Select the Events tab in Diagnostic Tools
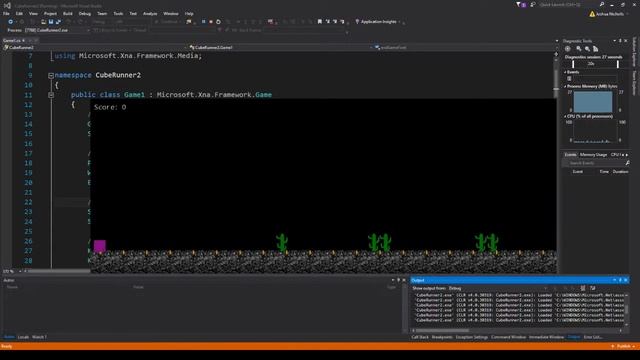The width and height of the screenshot is (640, 360). click(570, 155)
